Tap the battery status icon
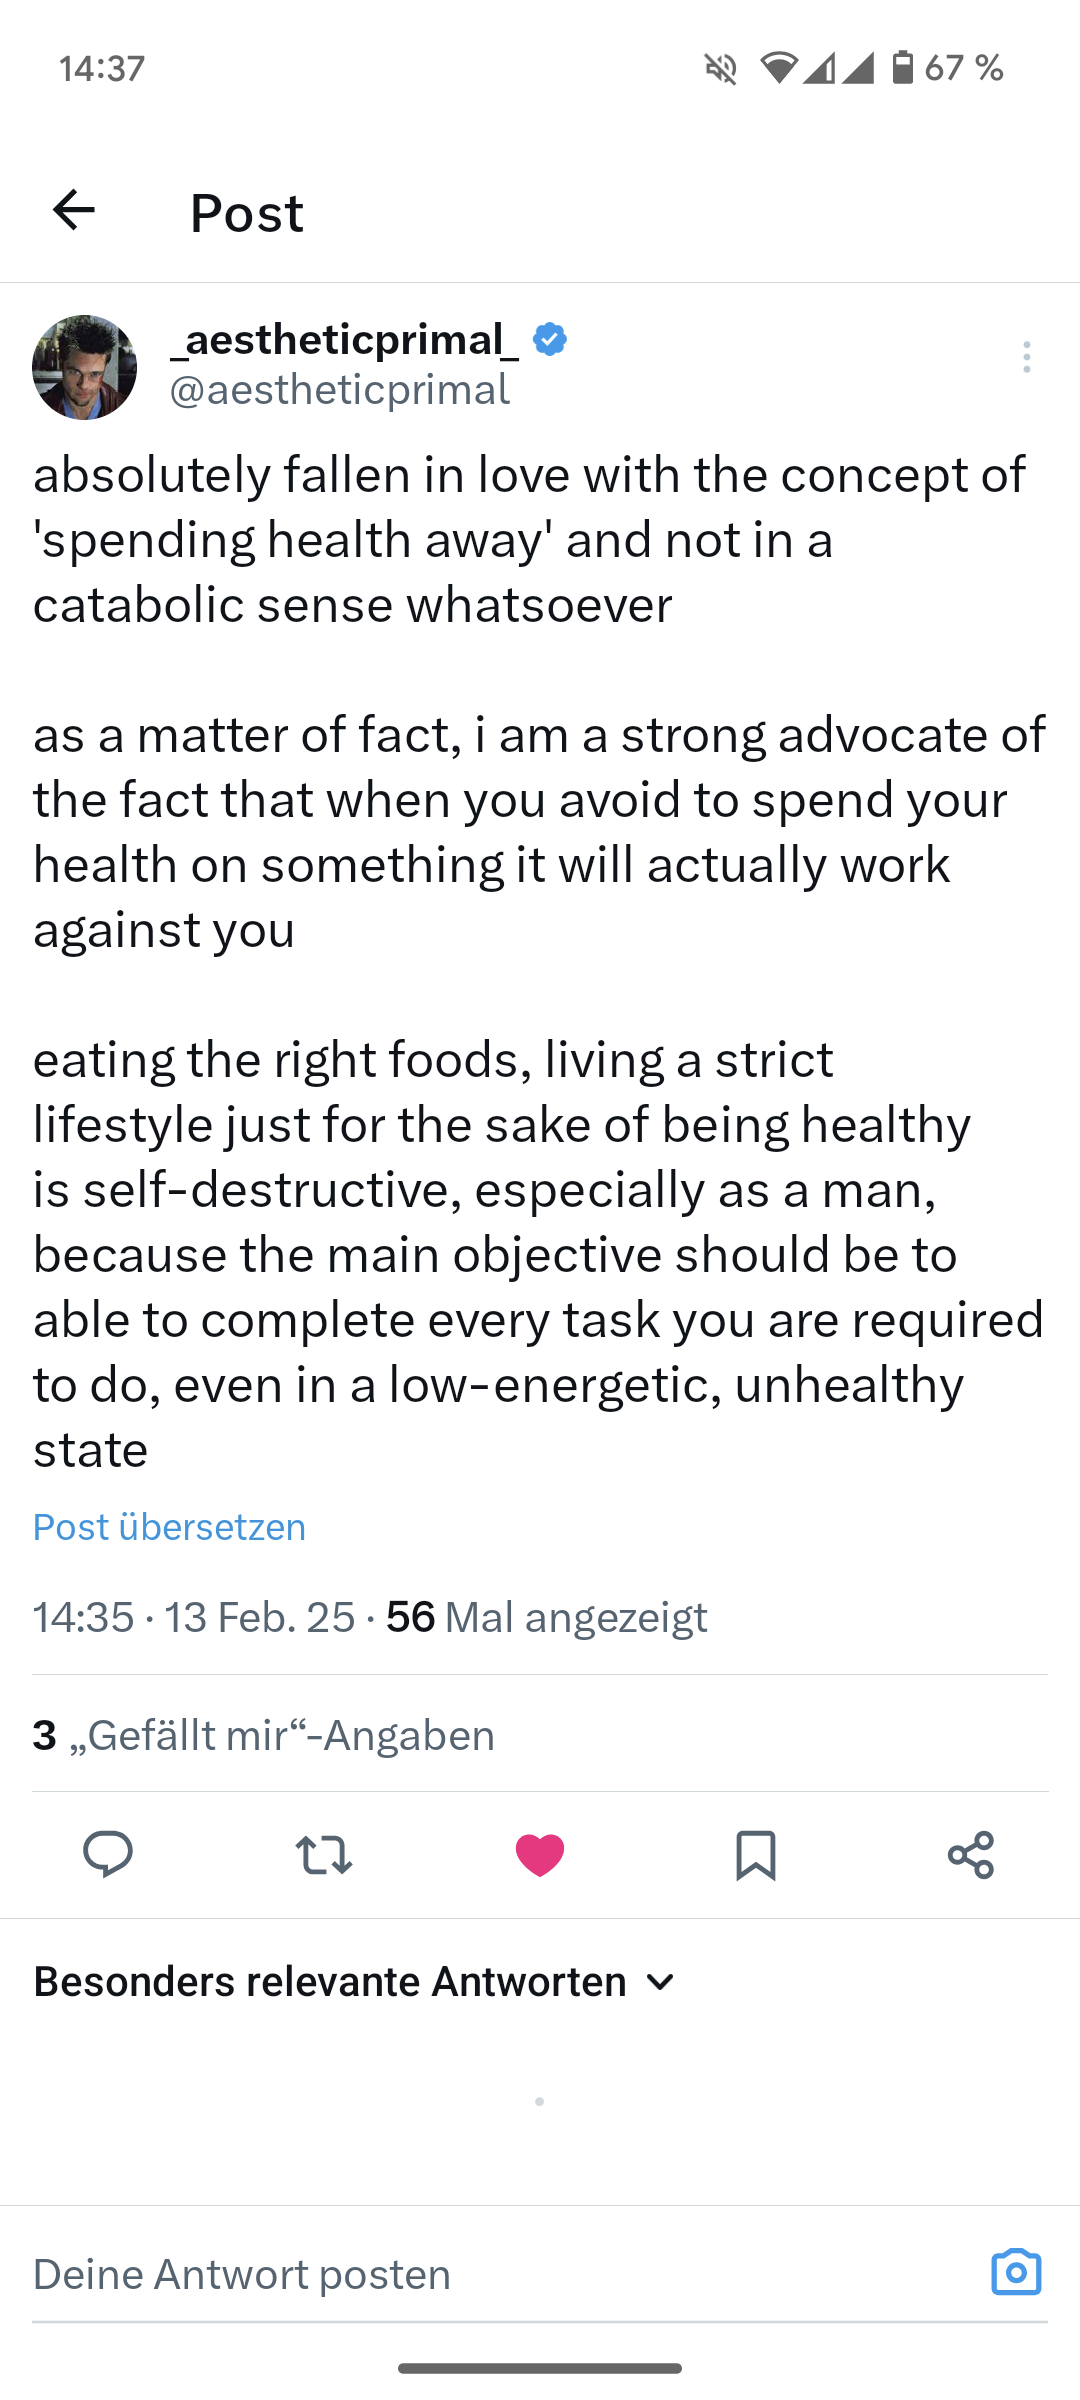 pyautogui.click(x=902, y=67)
